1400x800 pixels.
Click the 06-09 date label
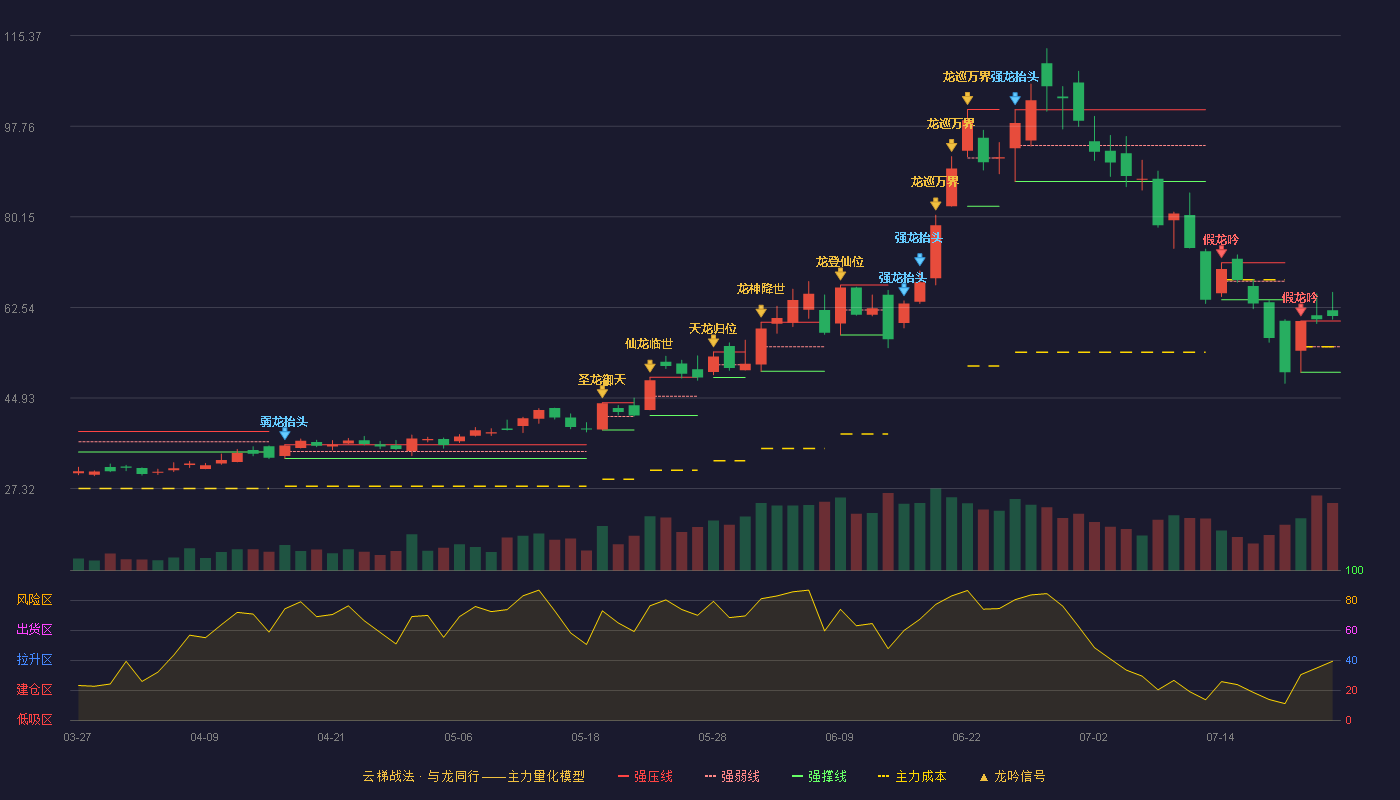tap(839, 737)
